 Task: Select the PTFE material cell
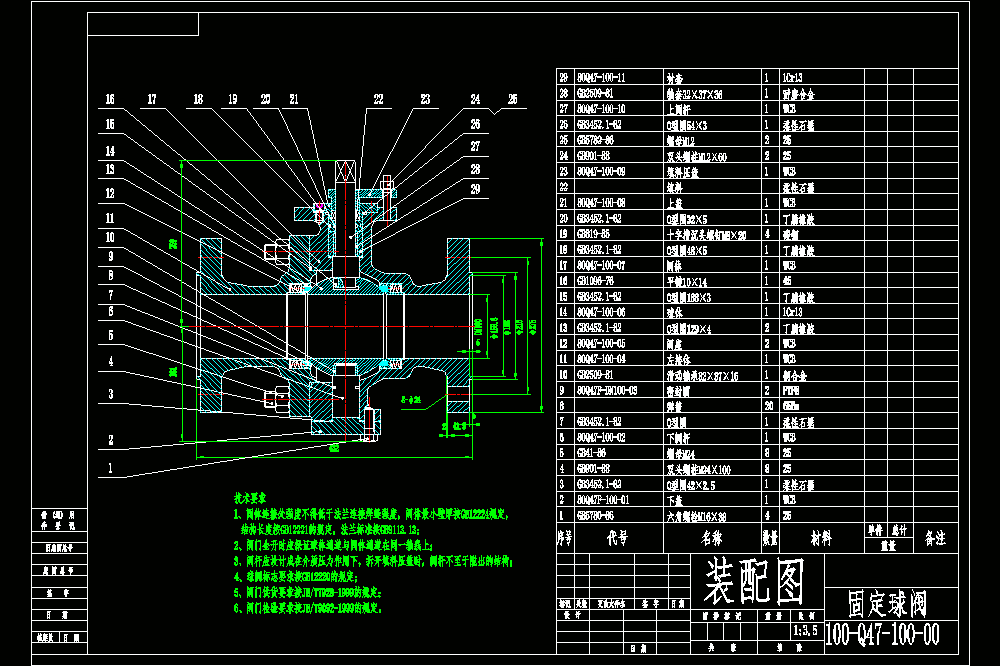pyautogui.click(x=791, y=390)
